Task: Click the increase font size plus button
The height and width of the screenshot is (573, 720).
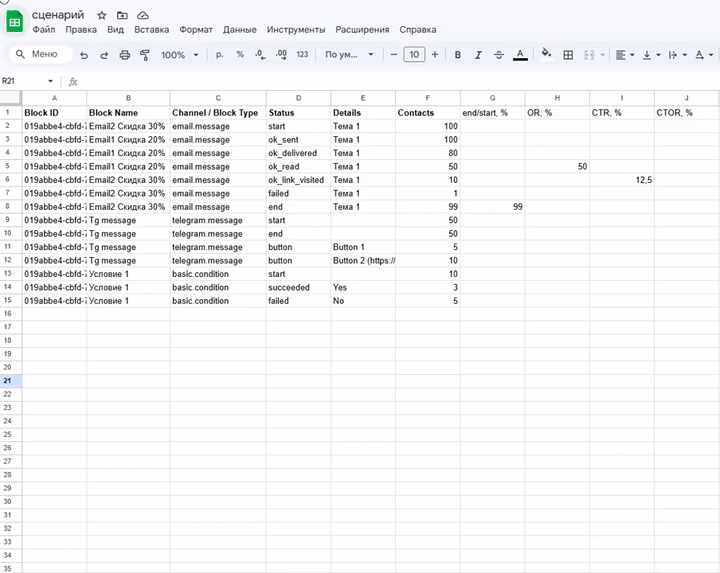Action: 435,55
